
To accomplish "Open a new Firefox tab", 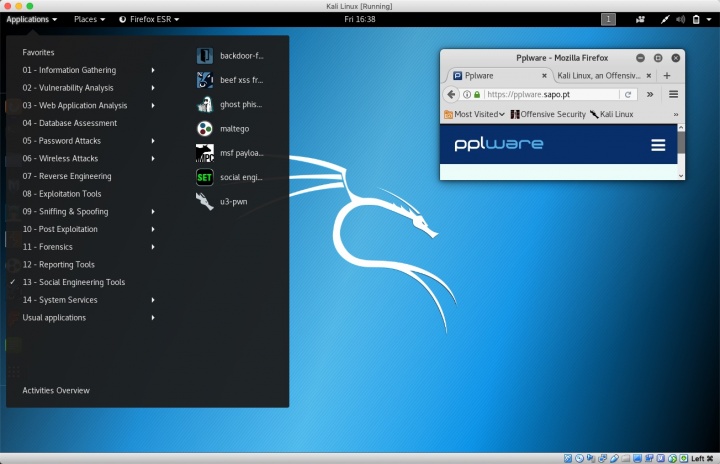I will point(667,75).
